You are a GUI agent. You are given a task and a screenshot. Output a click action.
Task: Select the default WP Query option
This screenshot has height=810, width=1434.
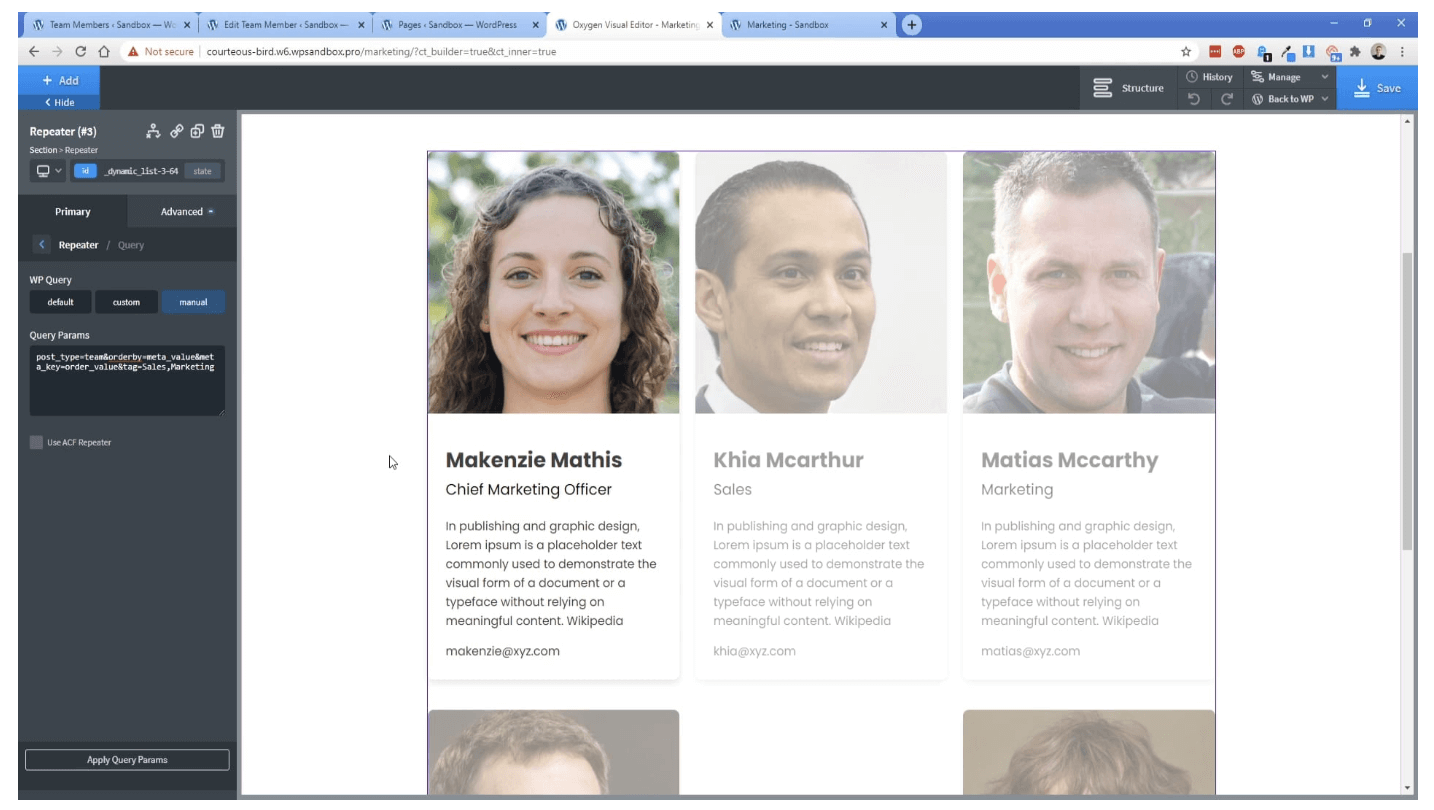pyautogui.click(x=60, y=302)
